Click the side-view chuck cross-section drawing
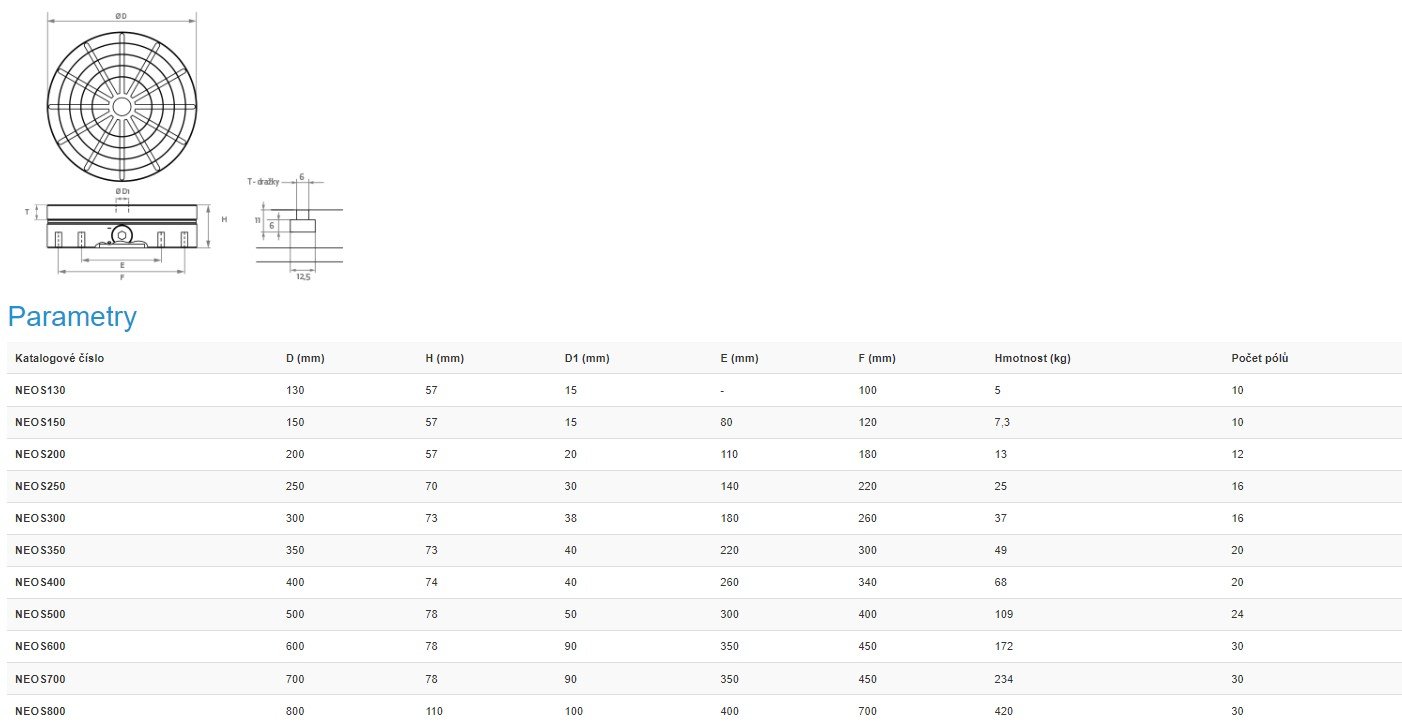The height and width of the screenshot is (725, 1402). (122, 227)
